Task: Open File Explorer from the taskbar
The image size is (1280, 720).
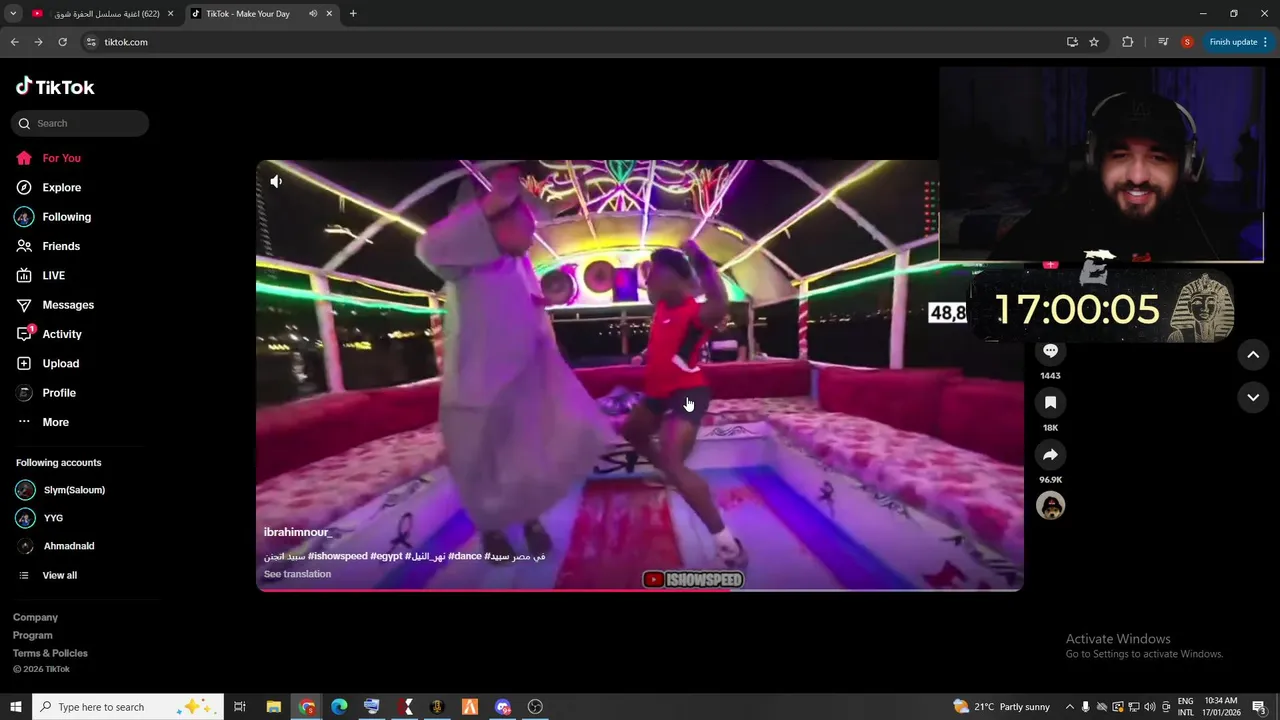Action: (274, 707)
